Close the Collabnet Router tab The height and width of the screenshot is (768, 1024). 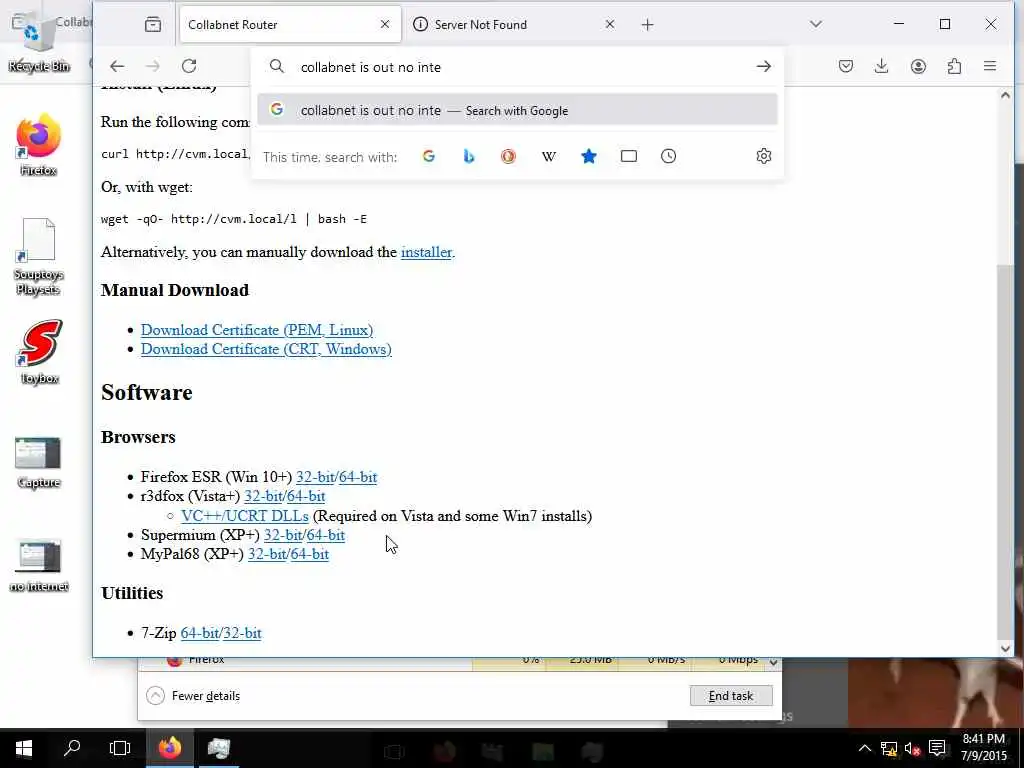tap(385, 24)
